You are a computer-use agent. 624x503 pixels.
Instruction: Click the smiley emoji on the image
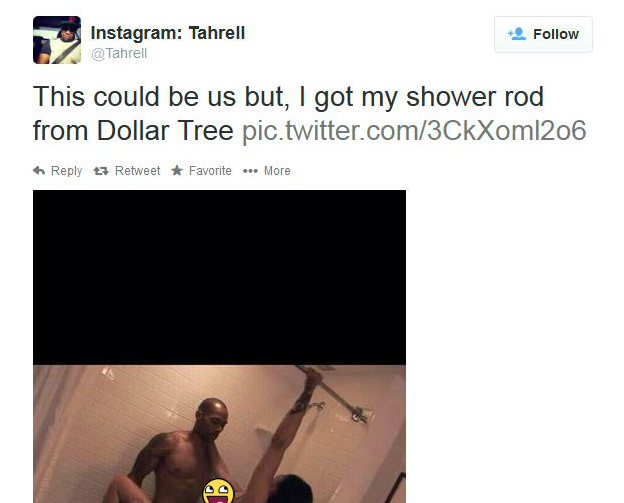(x=218, y=491)
